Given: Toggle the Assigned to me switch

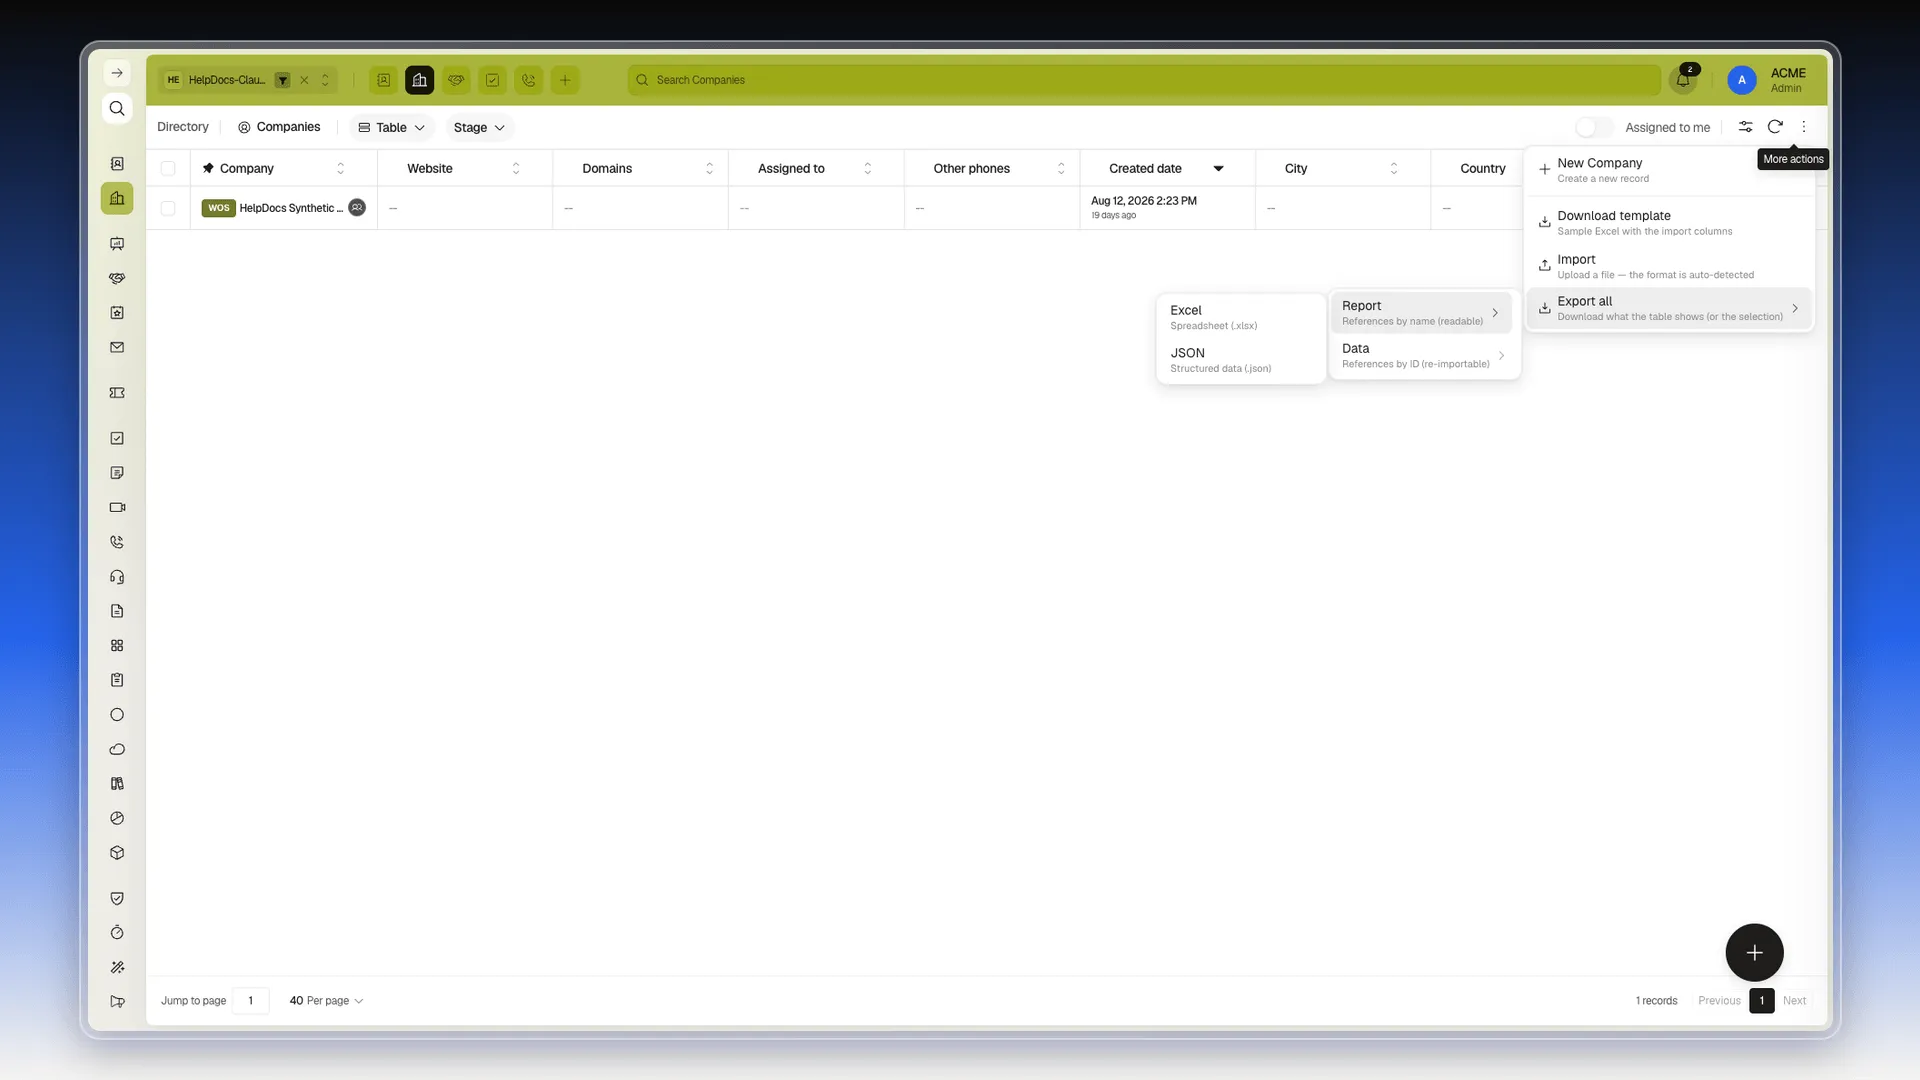Looking at the screenshot, I should click(x=1594, y=127).
